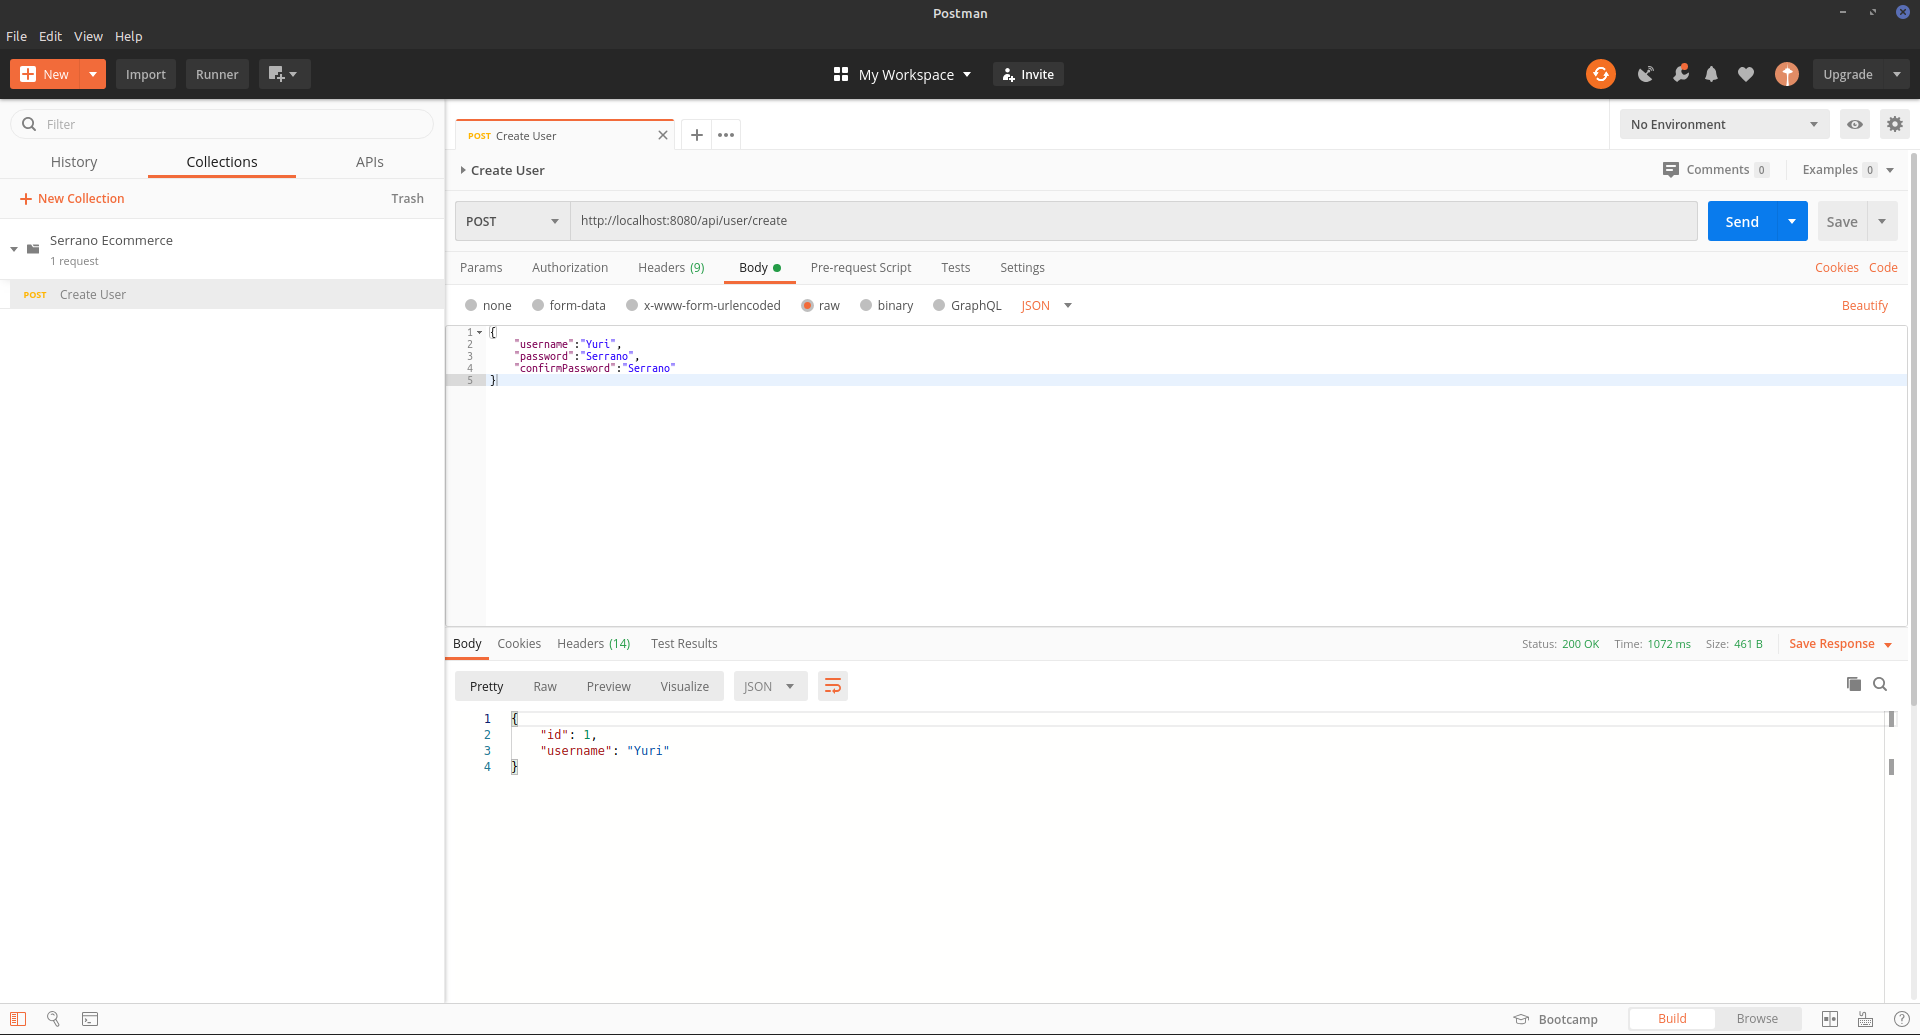Viewport: 1920px width, 1035px height.
Task: Open the request Headers (9) tab
Action: tap(671, 268)
